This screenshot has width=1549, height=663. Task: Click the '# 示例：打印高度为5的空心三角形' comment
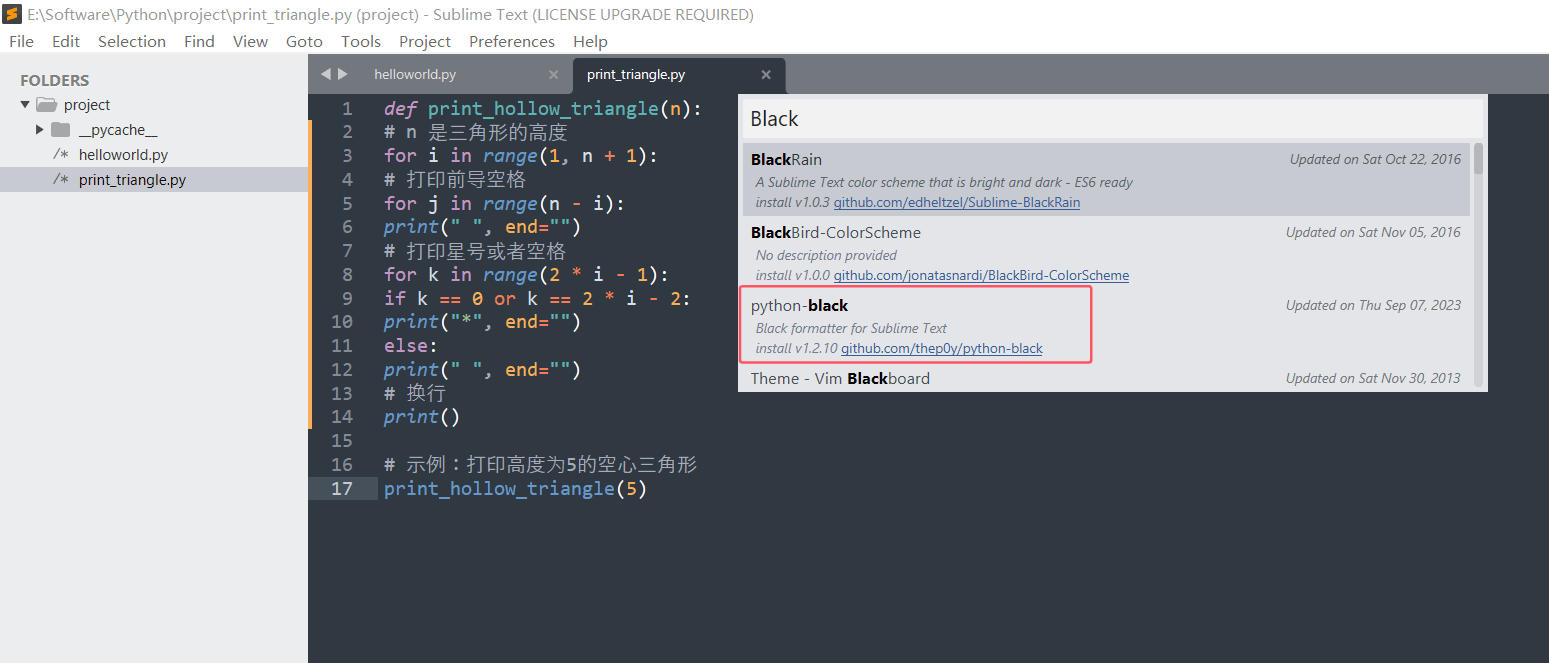click(540, 465)
